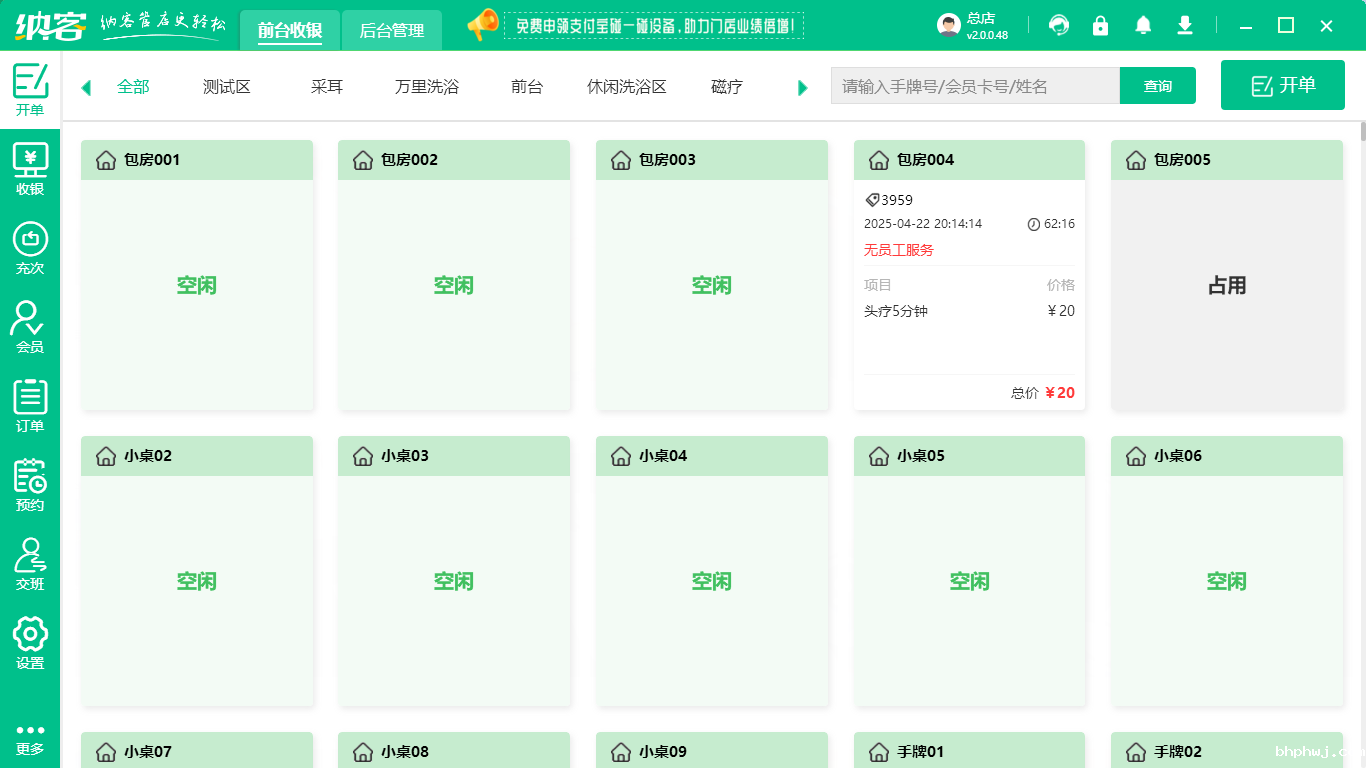Open the 收银 cashier sidebar icon

tap(30, 169)
